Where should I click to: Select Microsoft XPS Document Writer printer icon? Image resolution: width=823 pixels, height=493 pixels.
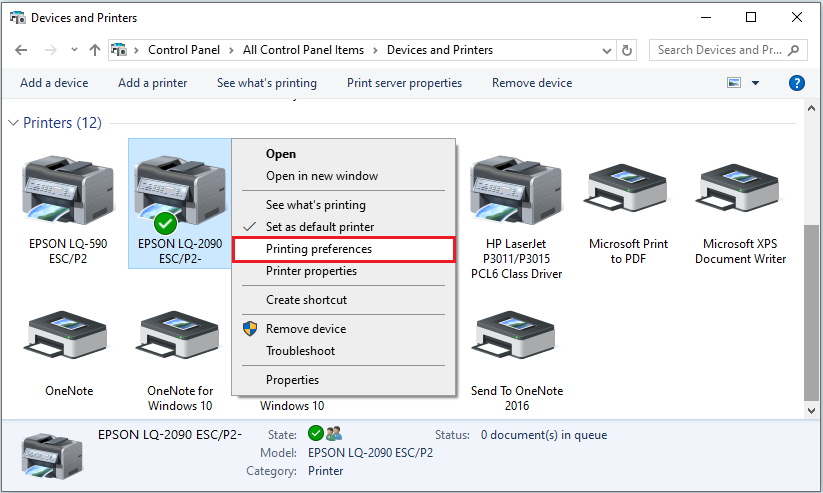click(x=743, y=190)
